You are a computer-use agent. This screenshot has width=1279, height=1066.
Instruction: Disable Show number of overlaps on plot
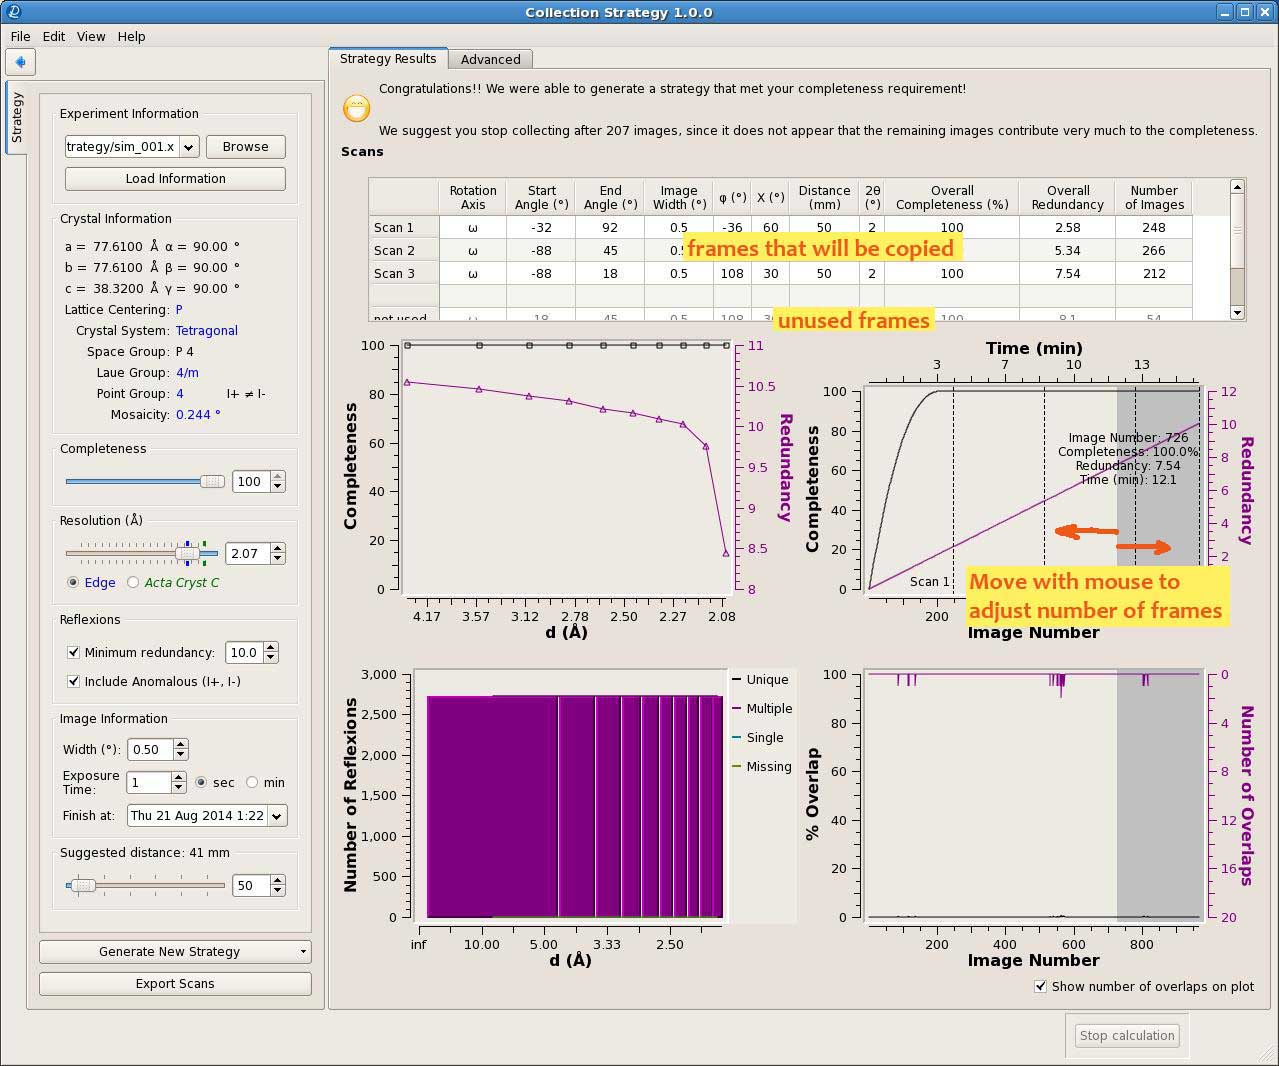(x=1041, y=986)
